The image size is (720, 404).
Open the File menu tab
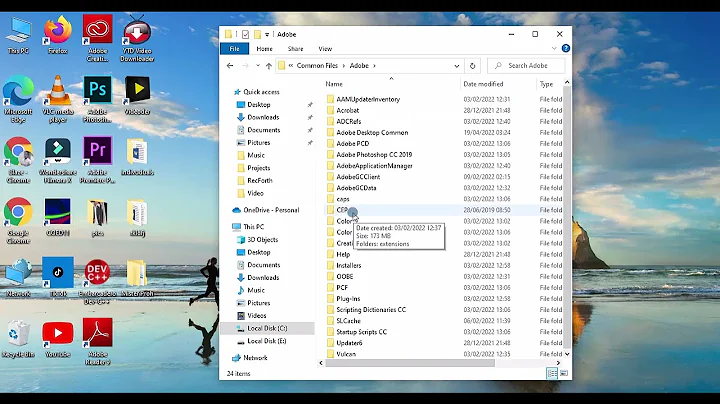point(234,48)
